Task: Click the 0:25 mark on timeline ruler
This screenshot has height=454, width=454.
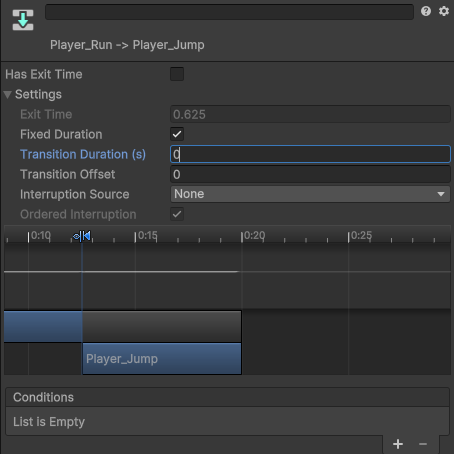Action: click(359, 236)
